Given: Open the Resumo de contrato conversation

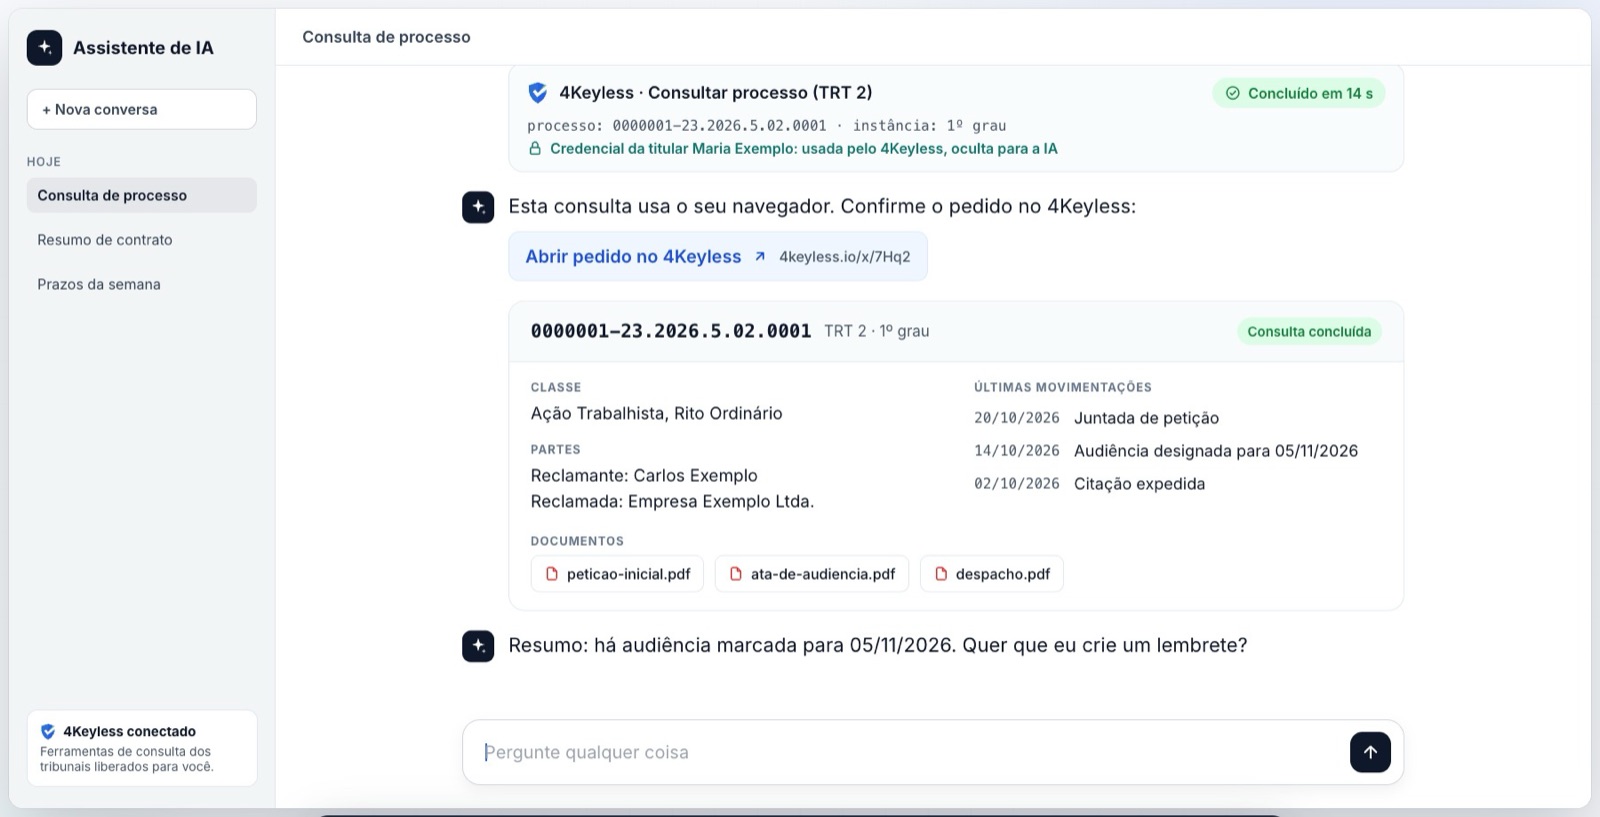Looking at the screenshot, I should point(142,240).
